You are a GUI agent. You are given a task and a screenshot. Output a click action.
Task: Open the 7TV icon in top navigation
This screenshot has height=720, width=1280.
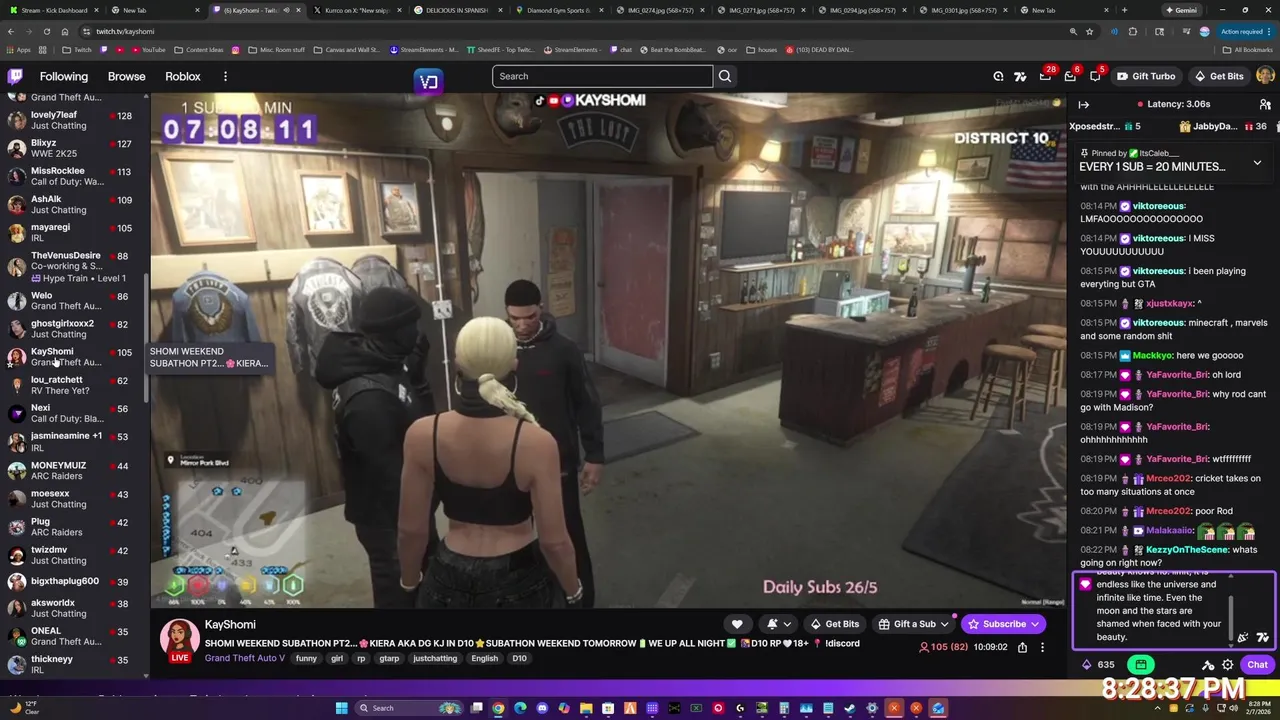(x=1020, y=76)
